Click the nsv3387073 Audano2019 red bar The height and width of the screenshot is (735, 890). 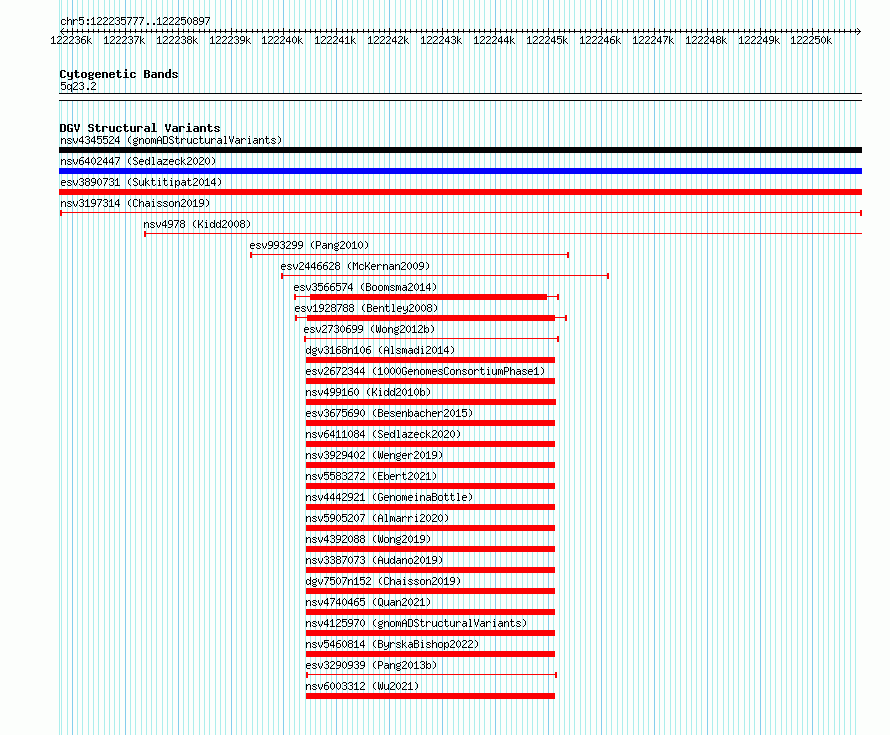[x=430, y=570]
